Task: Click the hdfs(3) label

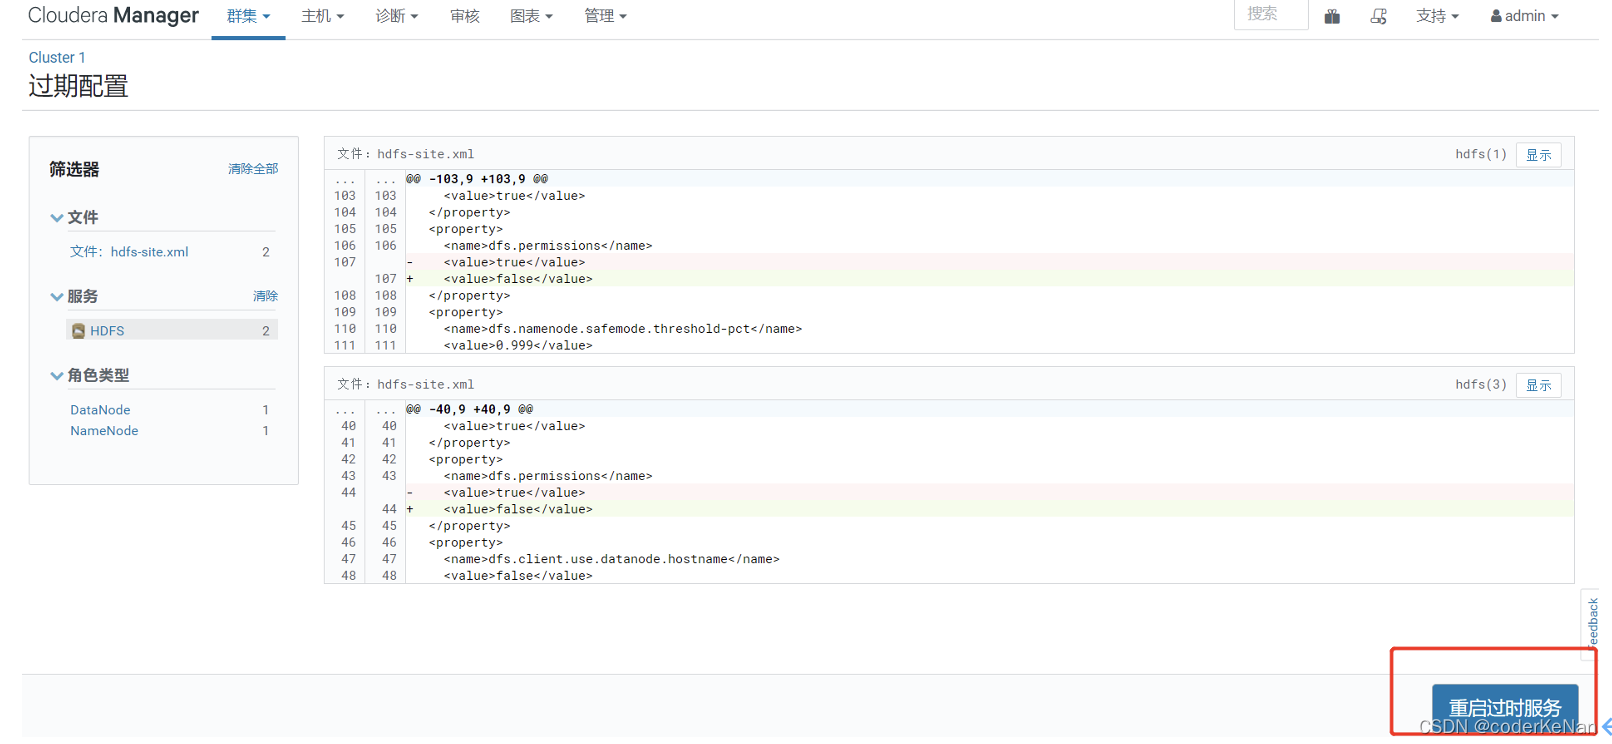Action: tap(1480, 384)
